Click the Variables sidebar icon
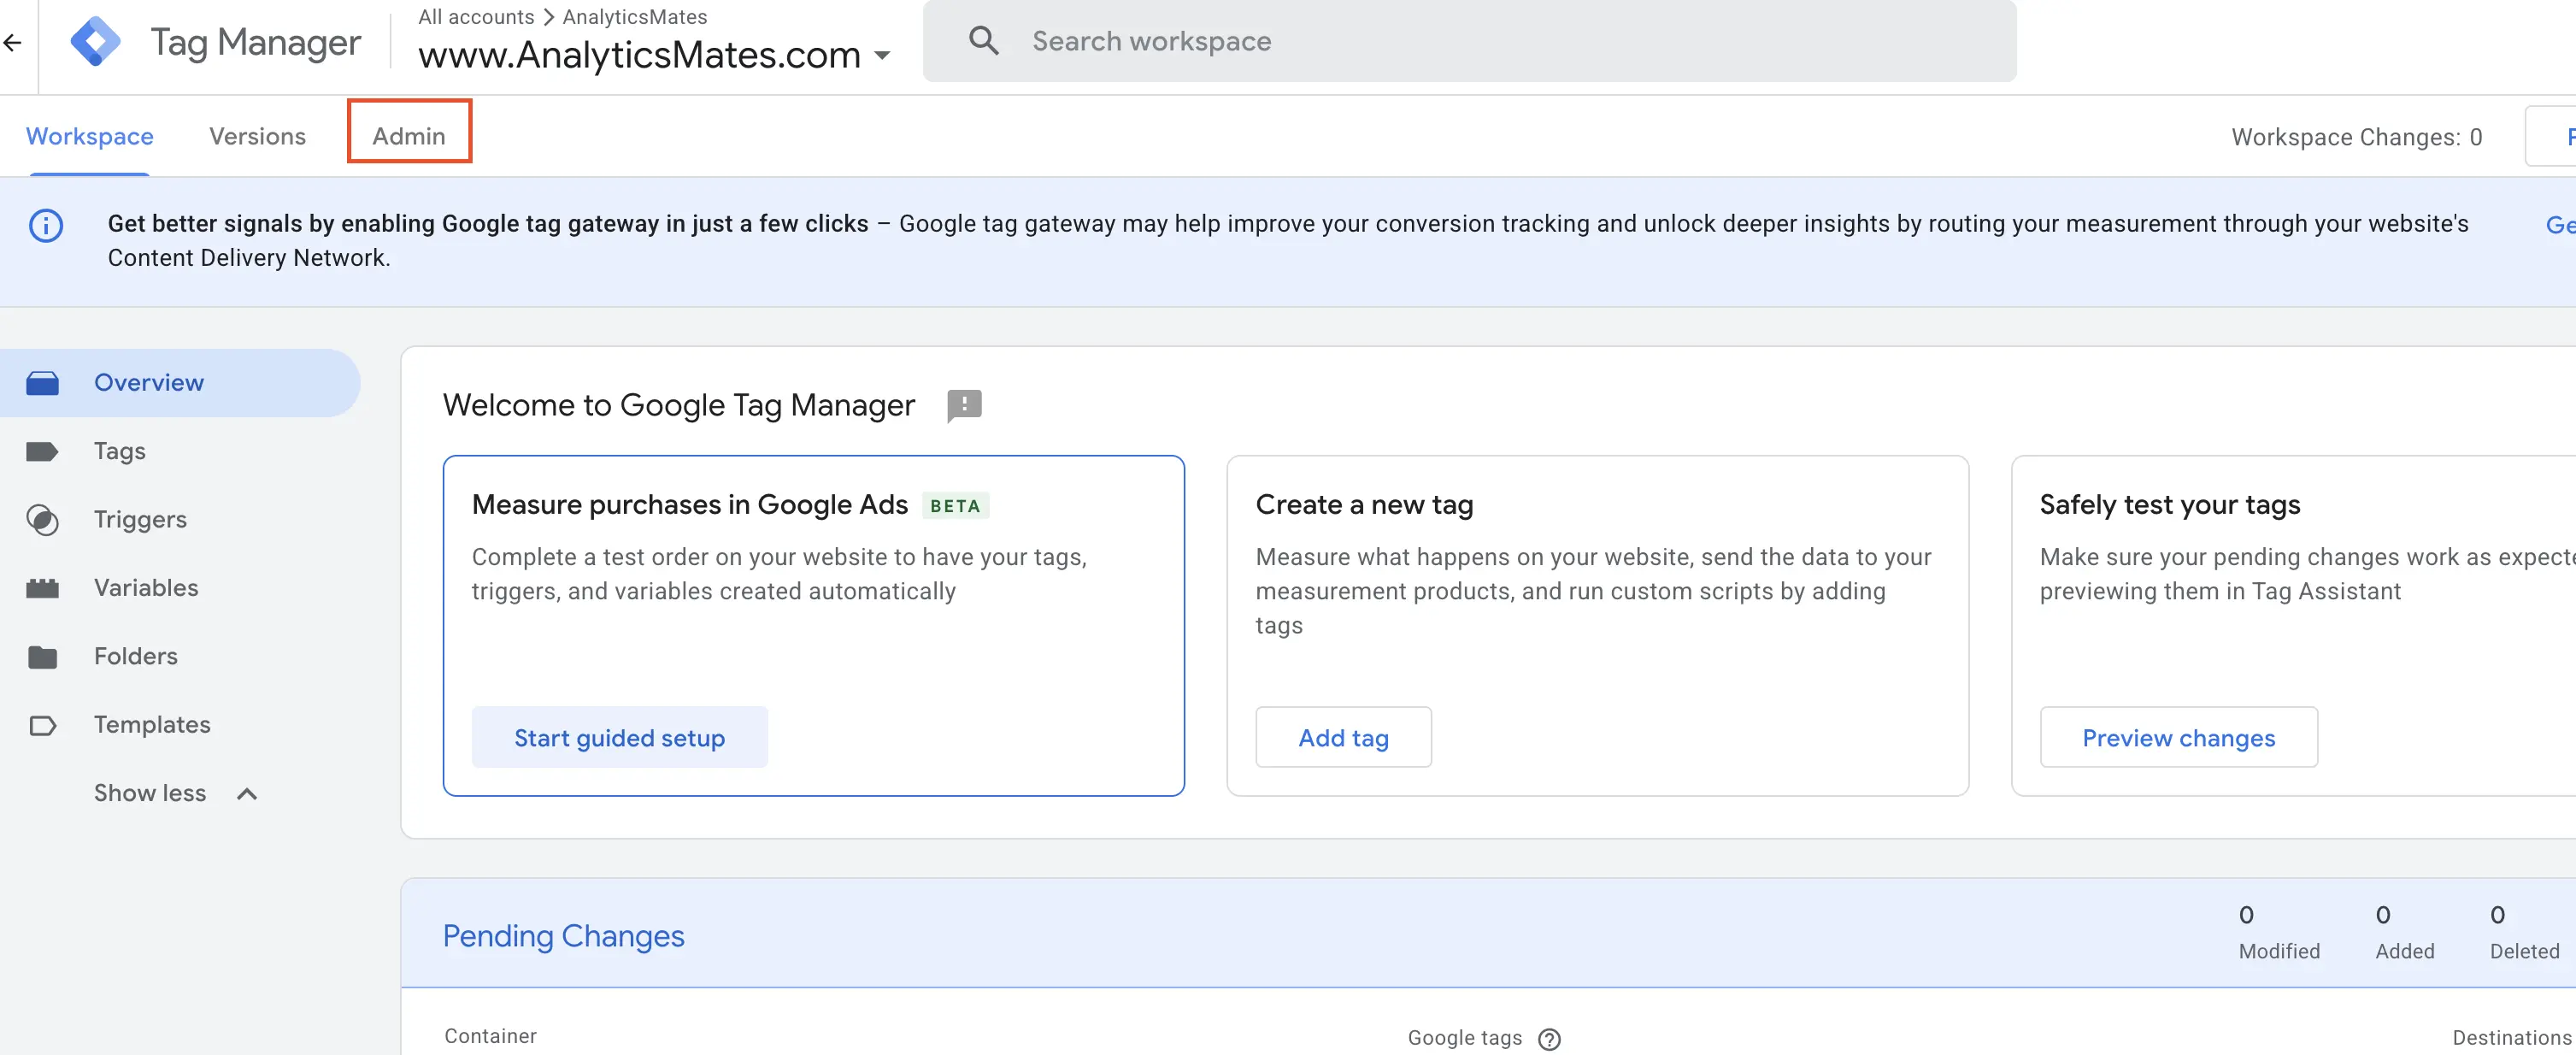Image resolution: width=2576 pixels, height=1055 pixels. point(42,588)
